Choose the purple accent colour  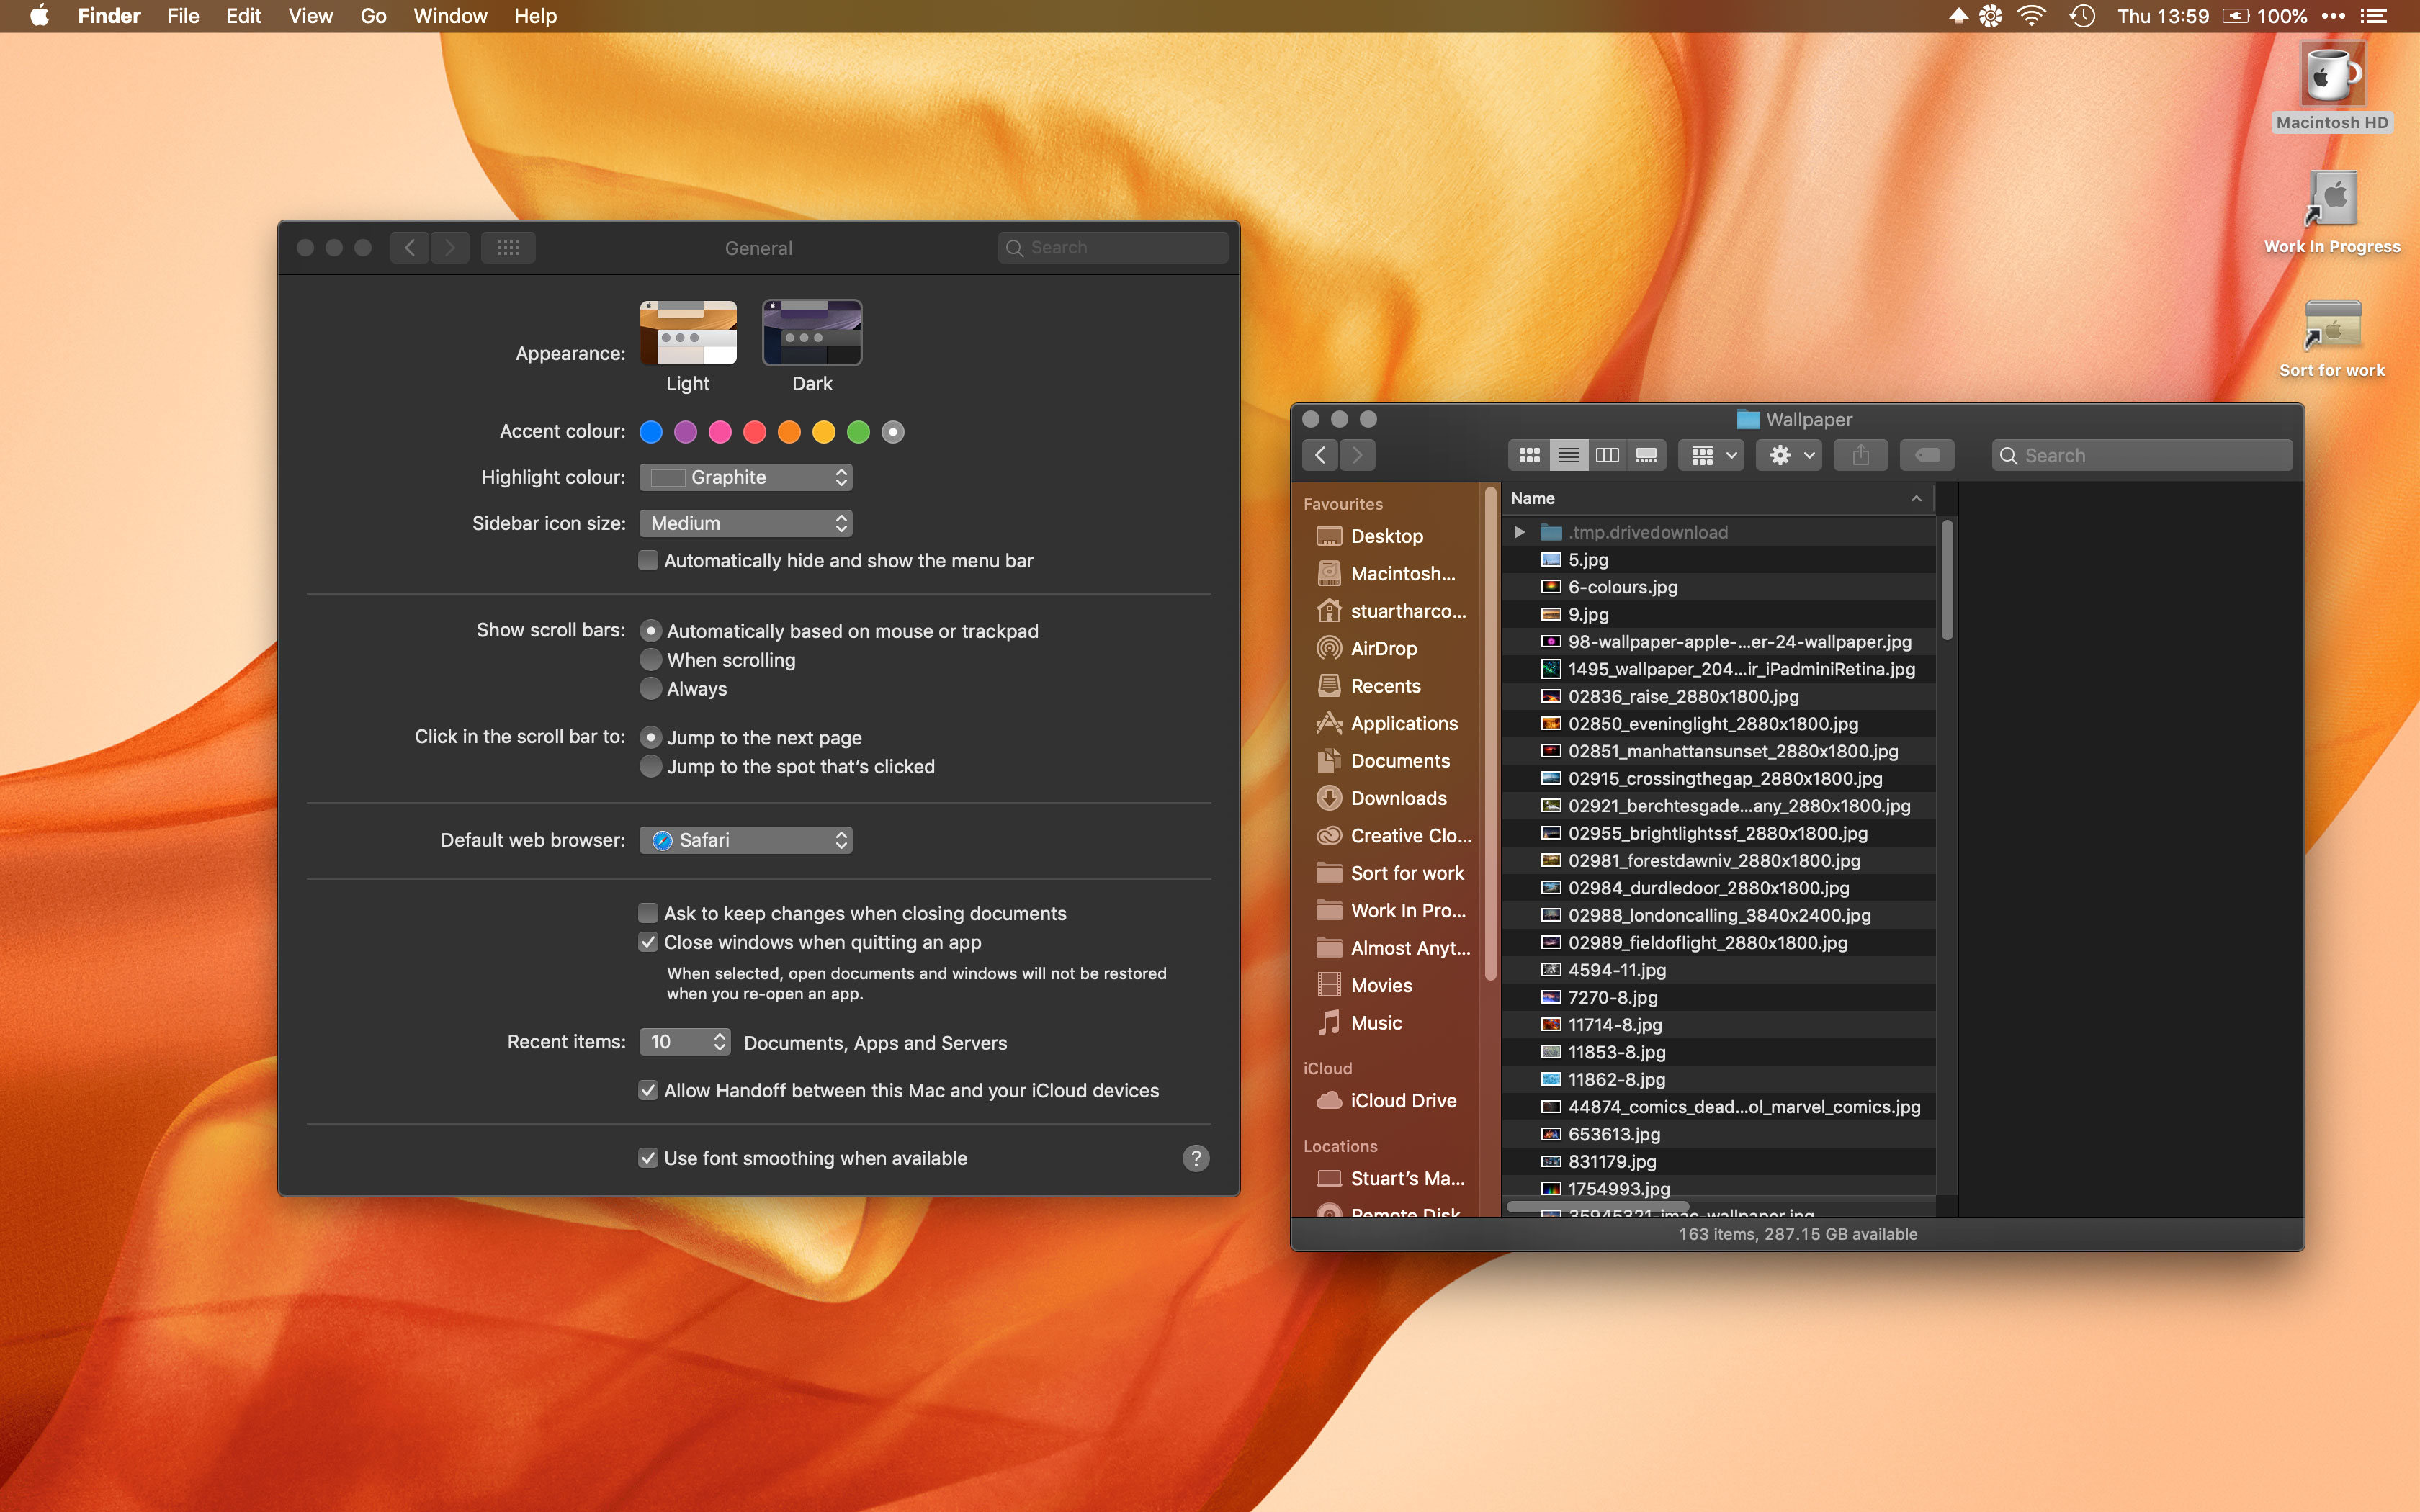[685, 432]
